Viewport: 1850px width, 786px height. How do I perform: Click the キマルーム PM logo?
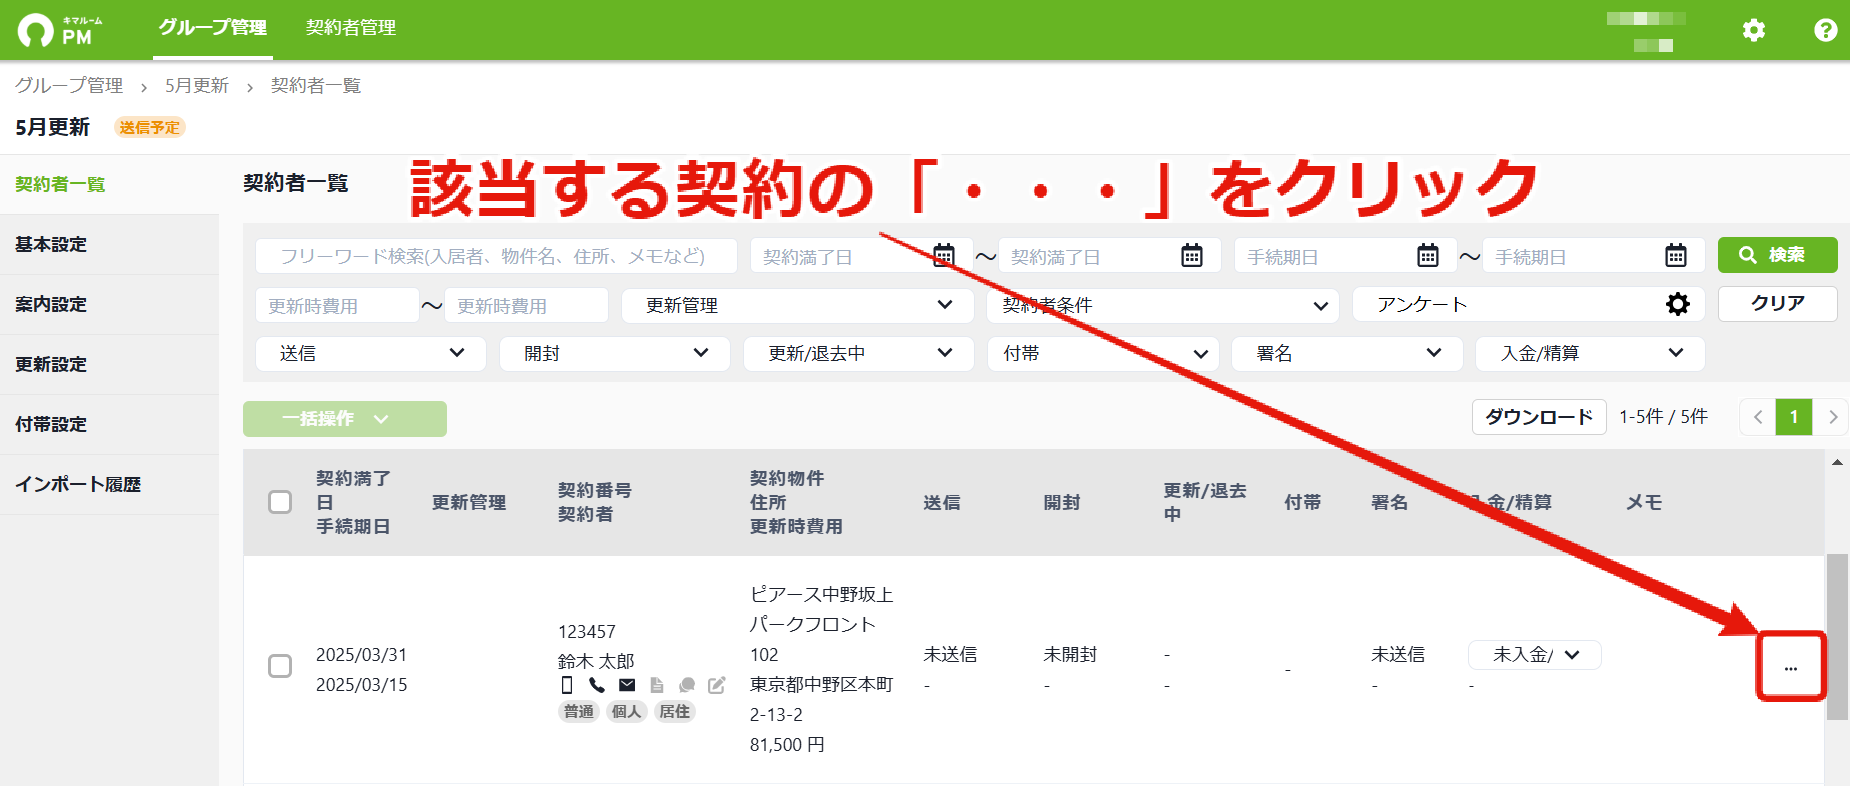[x=61, y=30]
